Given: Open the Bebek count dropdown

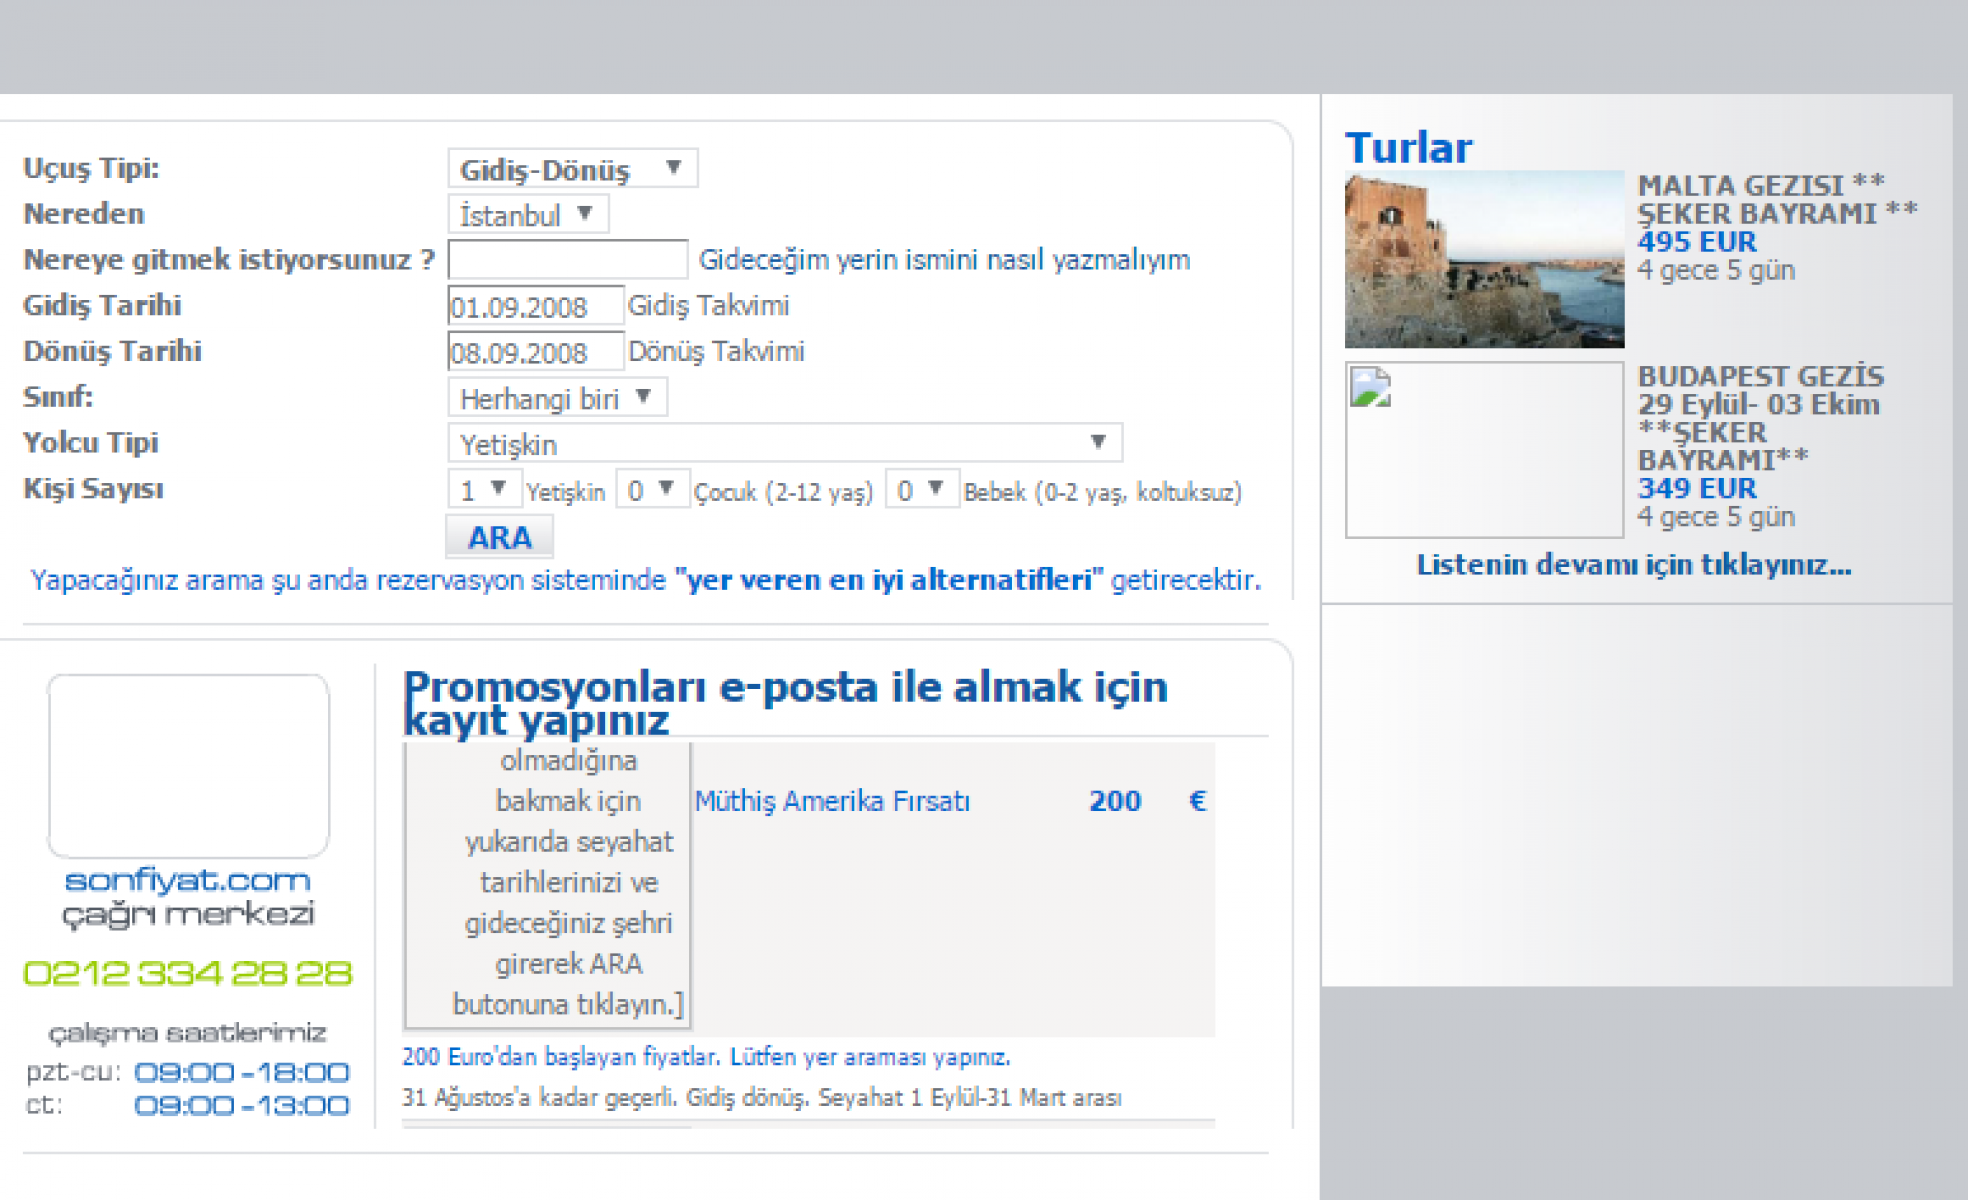Looking at the screenshot, I should click(921, 490).
